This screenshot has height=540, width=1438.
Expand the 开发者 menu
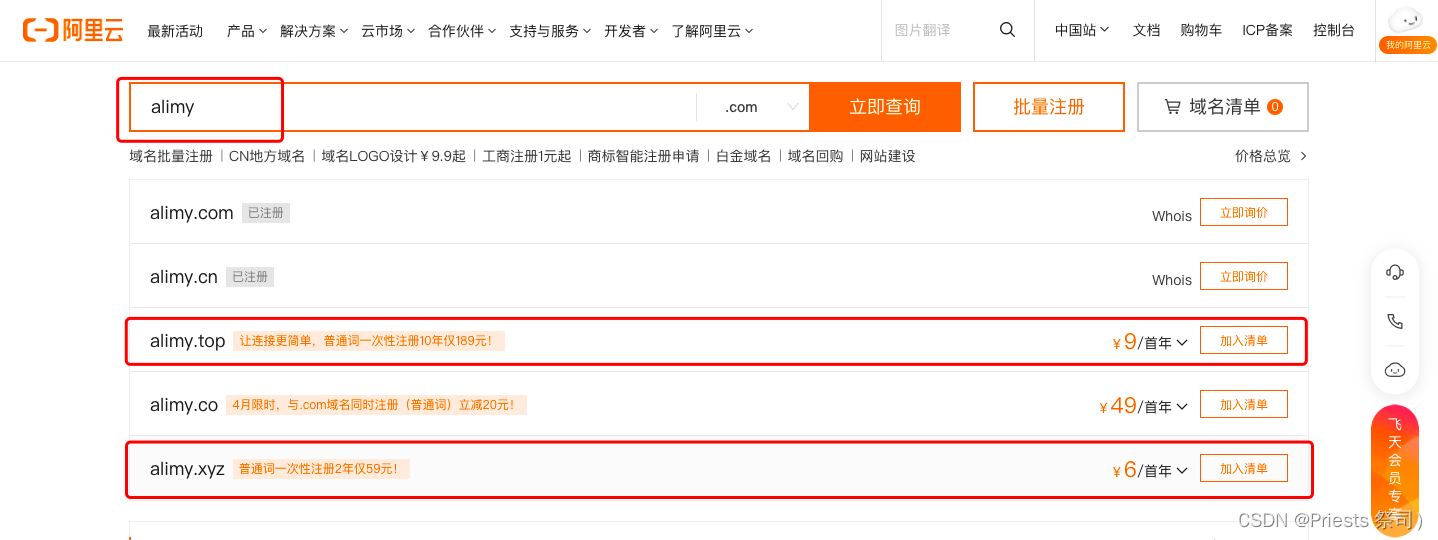click(631, 31)
